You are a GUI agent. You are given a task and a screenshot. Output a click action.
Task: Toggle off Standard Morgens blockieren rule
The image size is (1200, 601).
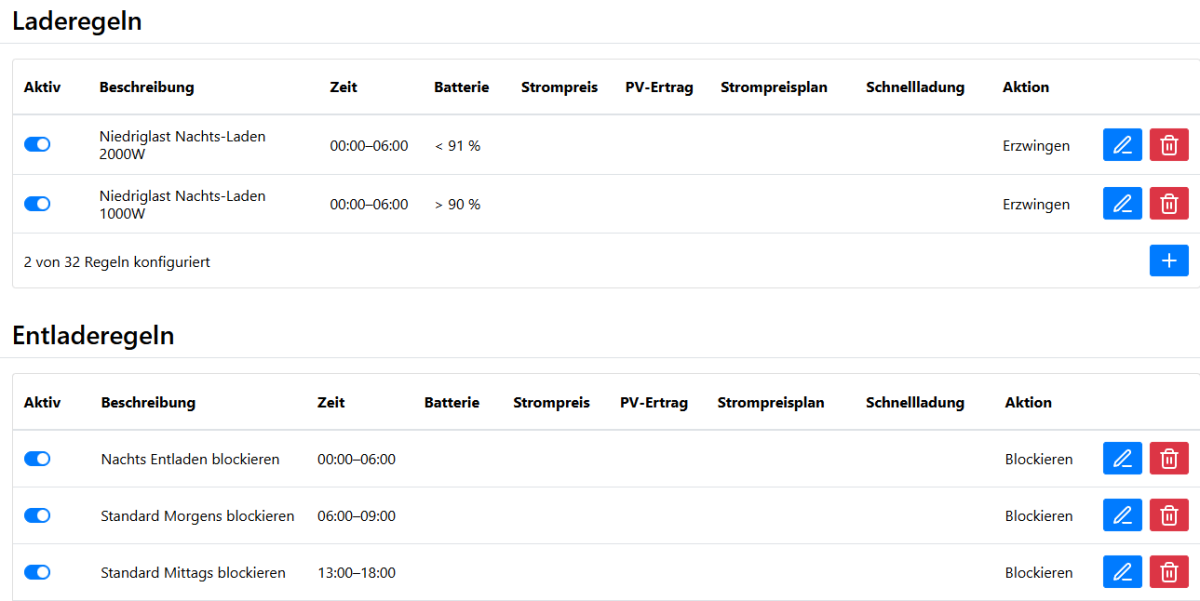[37, 516]
